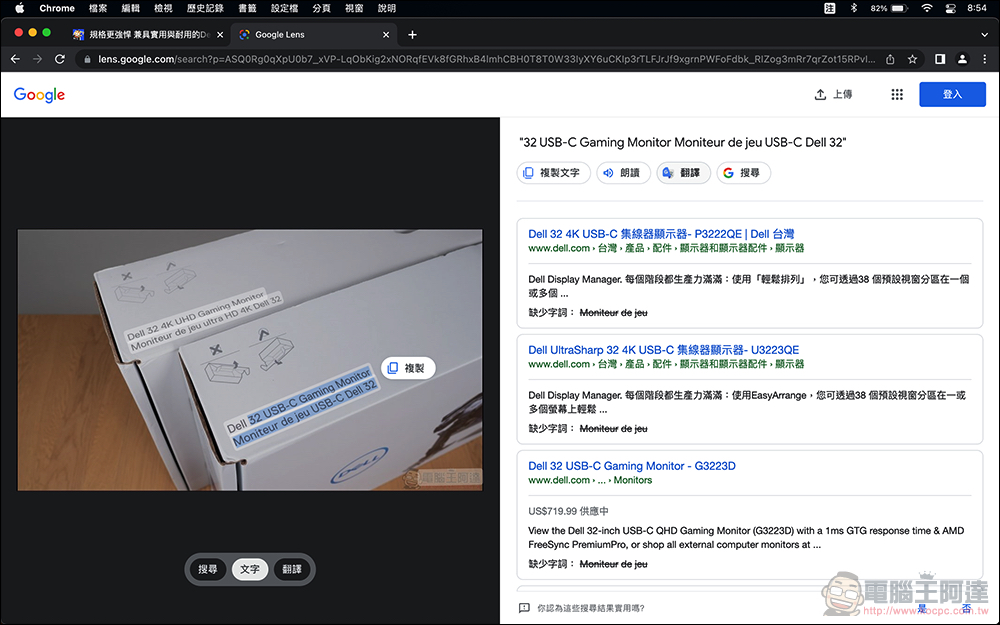The height and width of the screenshot is (625, 1000).
Task: Switch to 翻譯 mode below image
Action: pos(292,570)
